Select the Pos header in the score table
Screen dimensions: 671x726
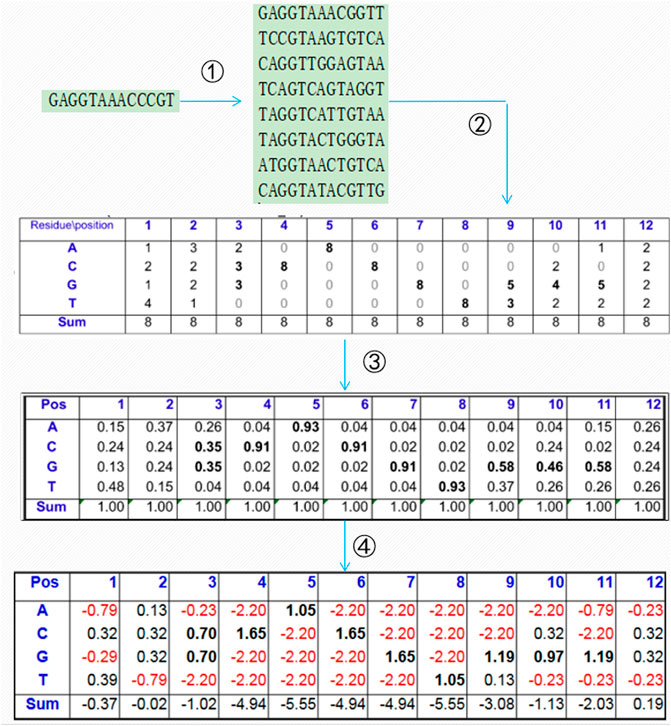44,582
